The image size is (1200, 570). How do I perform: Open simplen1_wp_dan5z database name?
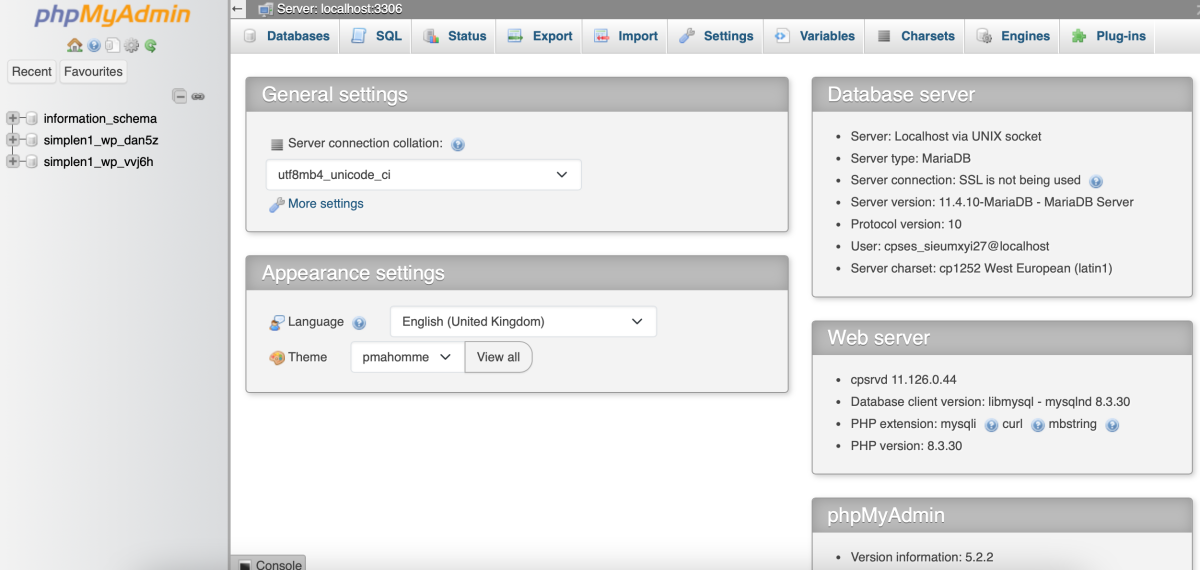click(x=101, y=141)
